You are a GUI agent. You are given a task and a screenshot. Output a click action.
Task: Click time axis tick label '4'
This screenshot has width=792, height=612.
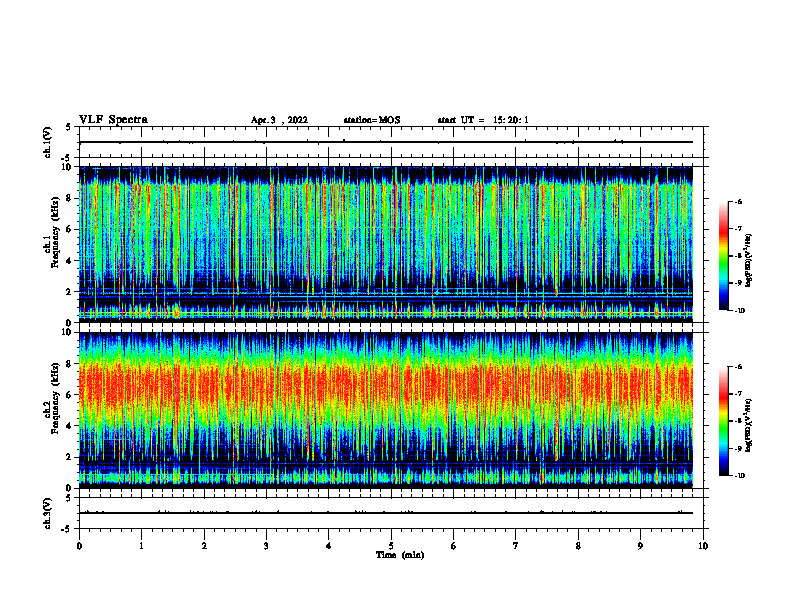pyautogui.click(x=329, y=546)
